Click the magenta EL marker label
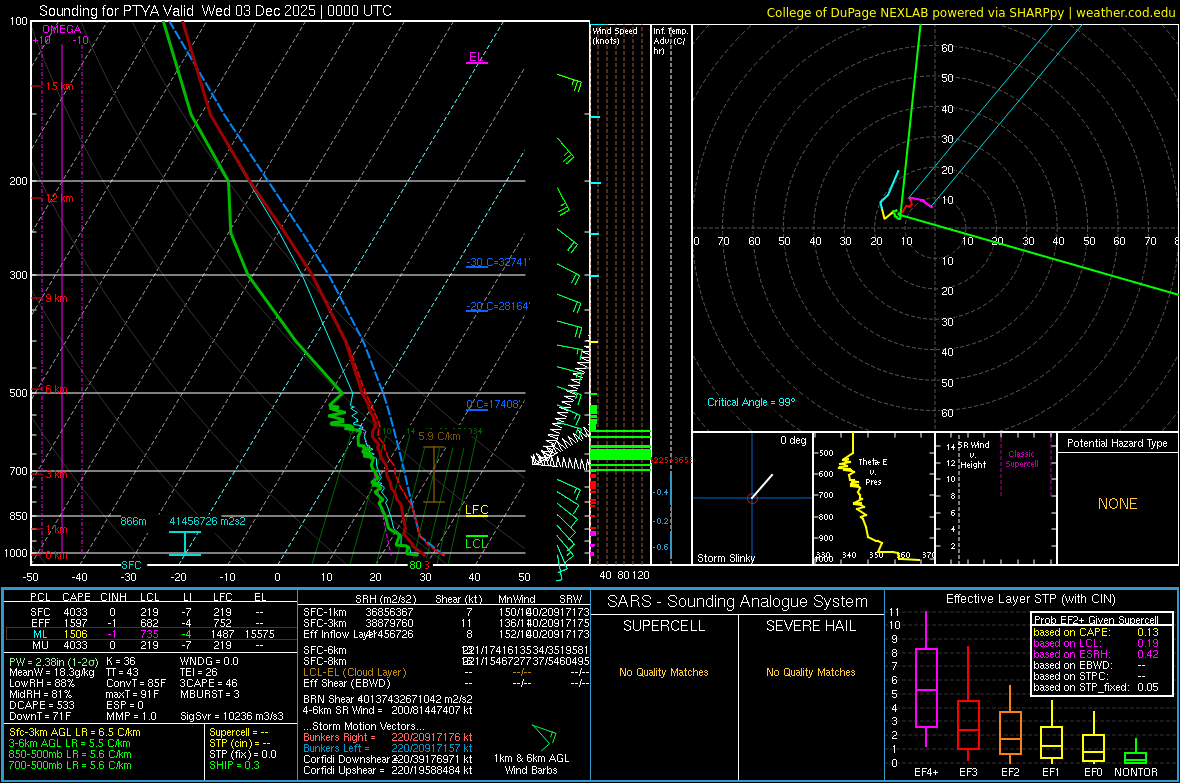1180x783 pixels. click(476, 56)
